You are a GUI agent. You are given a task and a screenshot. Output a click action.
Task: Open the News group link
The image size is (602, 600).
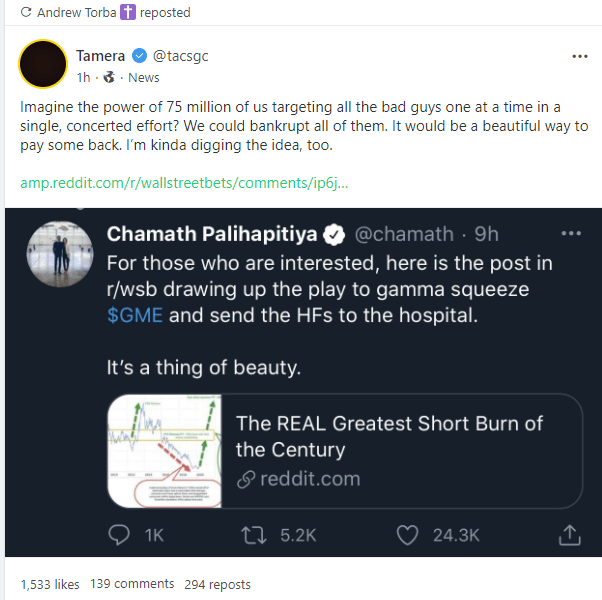(x=144, y=77)
